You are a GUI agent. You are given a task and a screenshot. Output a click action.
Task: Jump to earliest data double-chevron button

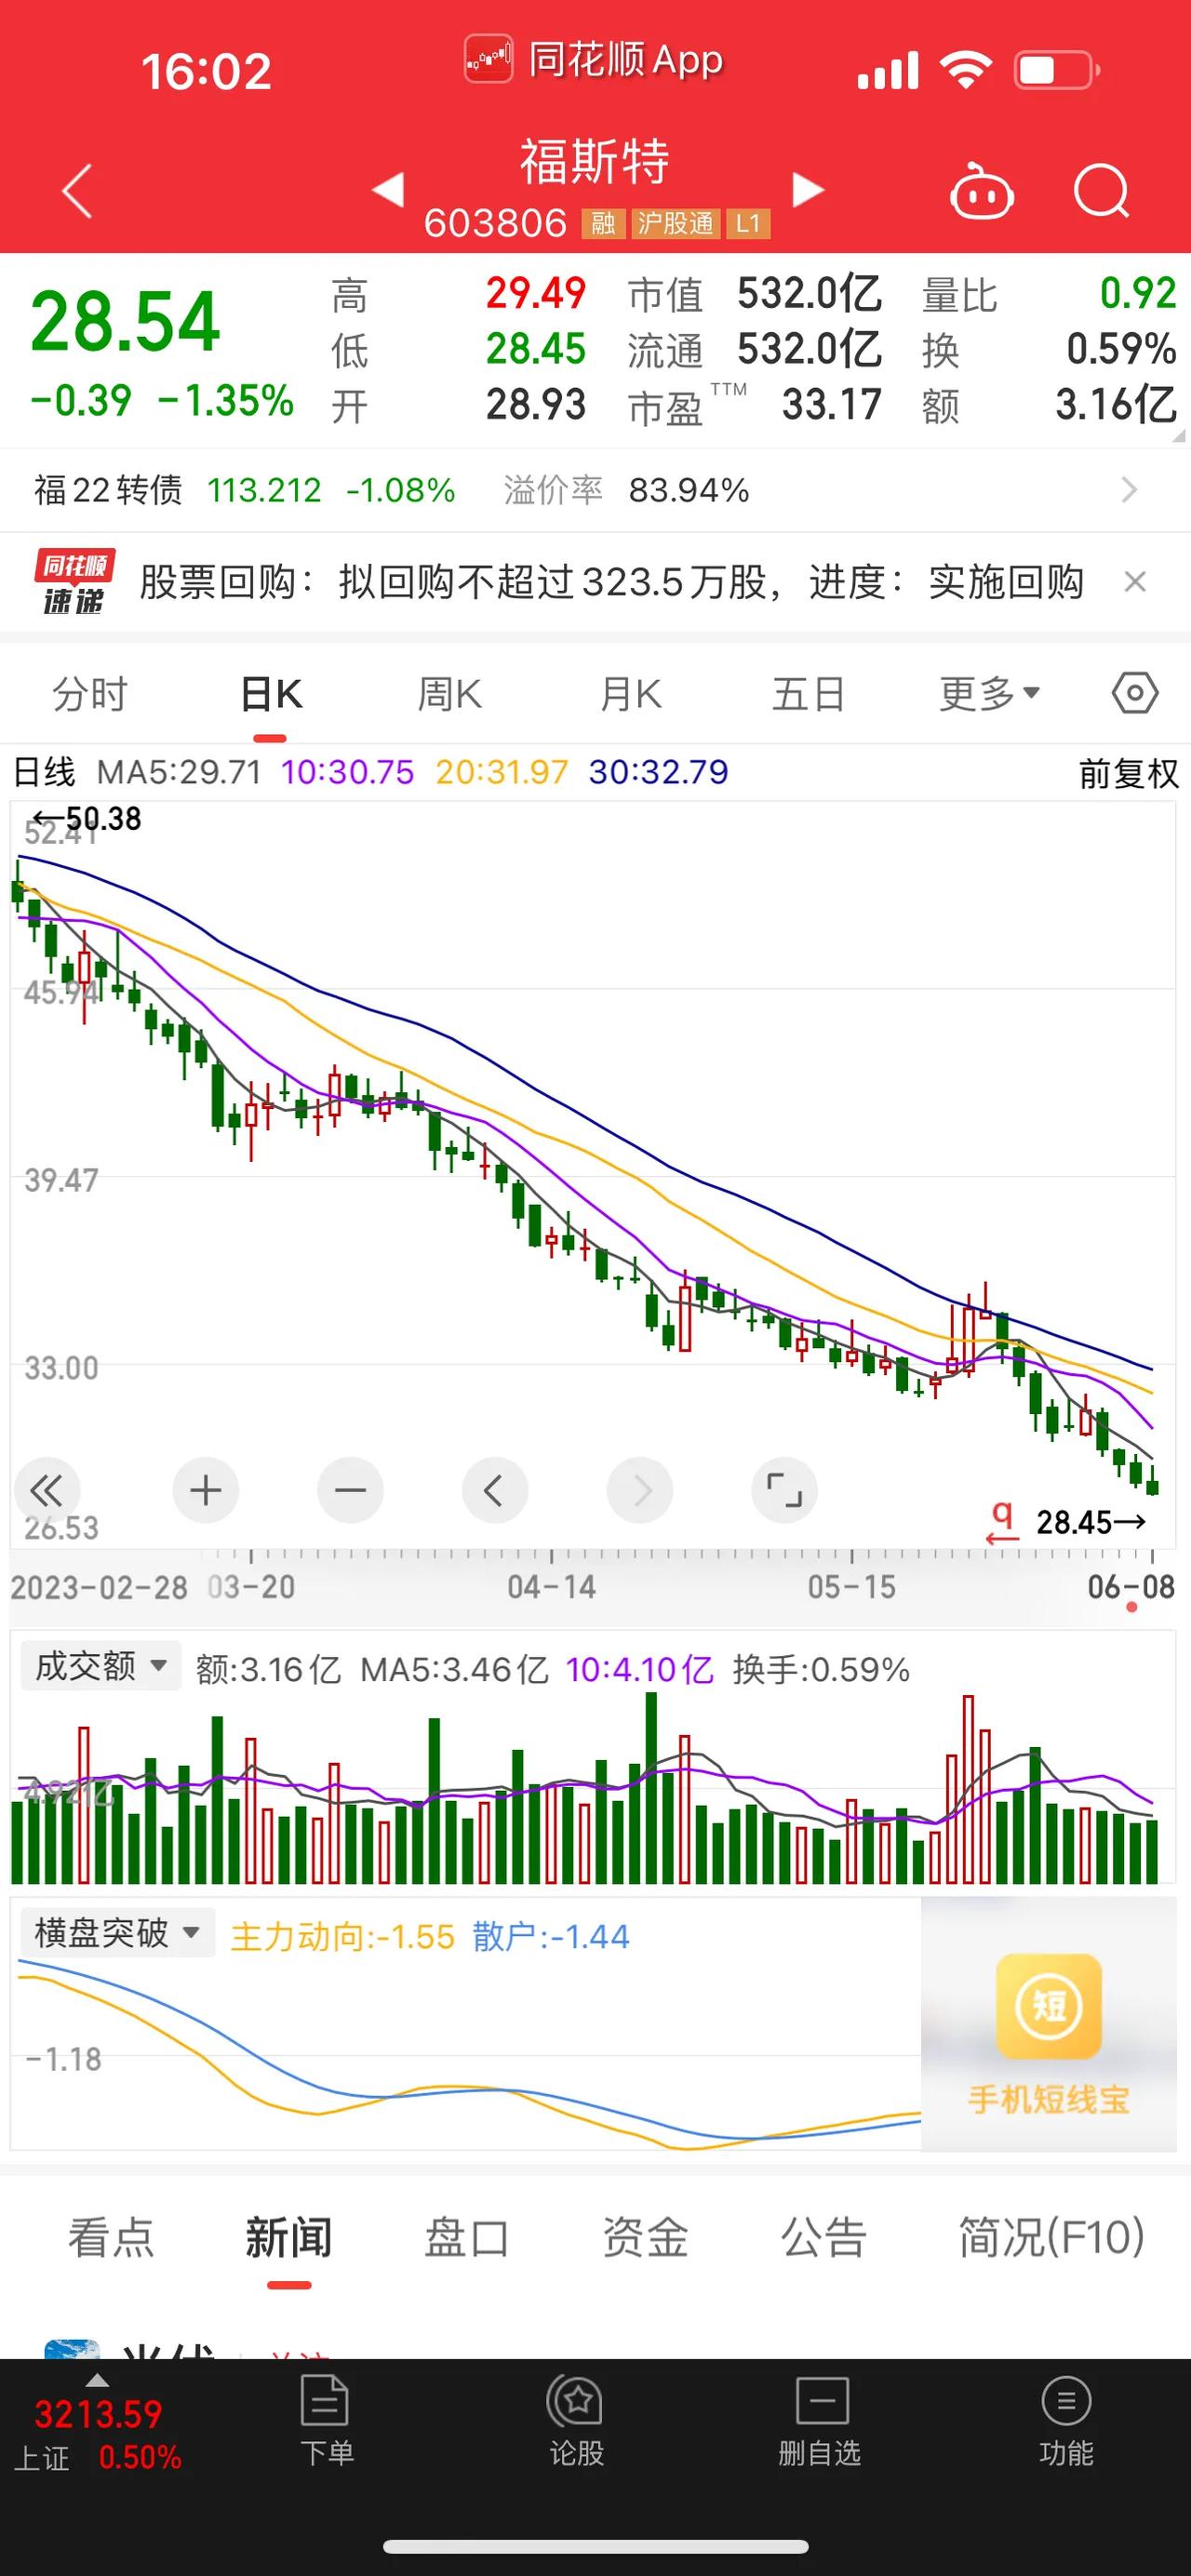[x=46, y=1491]
